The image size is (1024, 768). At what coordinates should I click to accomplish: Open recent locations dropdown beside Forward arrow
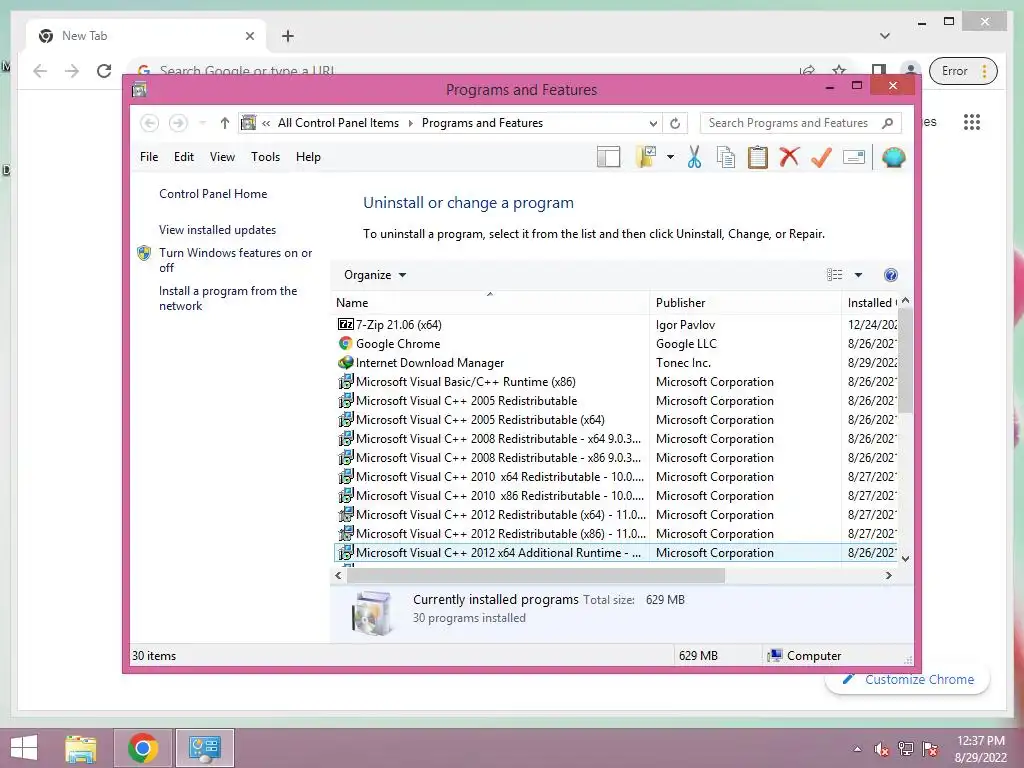202,123
